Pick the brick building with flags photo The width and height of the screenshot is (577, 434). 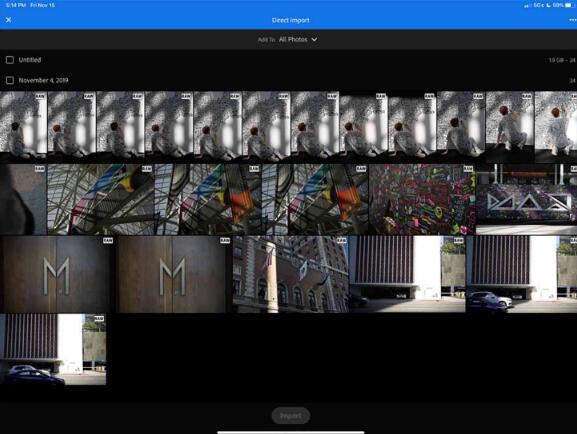(x=290, y=275)
